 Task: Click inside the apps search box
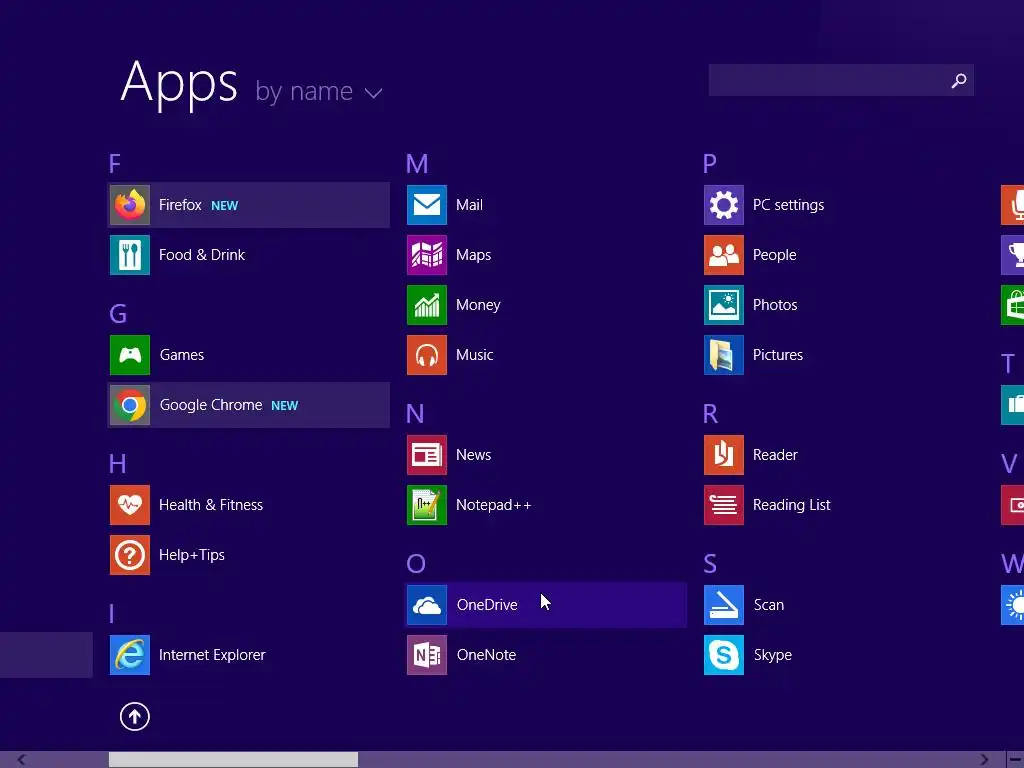click(x=841, y=80)
